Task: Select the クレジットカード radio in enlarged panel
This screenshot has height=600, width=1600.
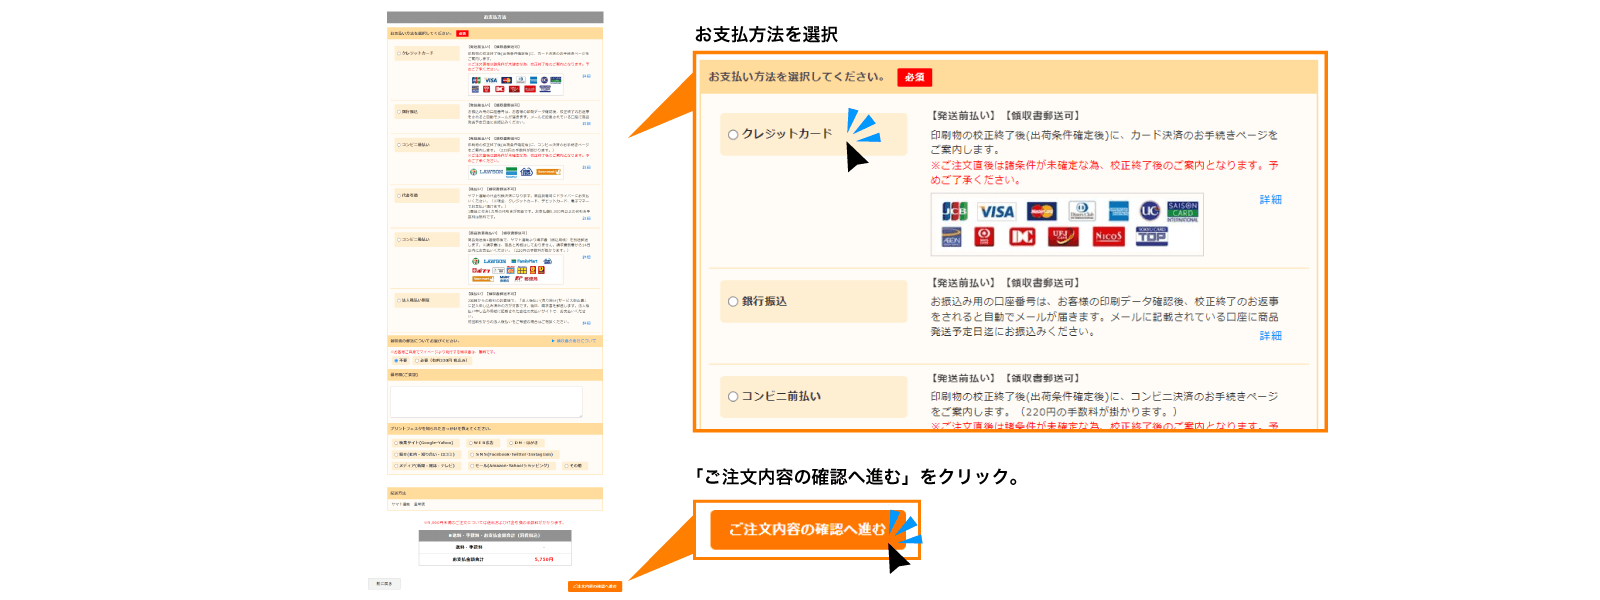Action: coord(733,135)
